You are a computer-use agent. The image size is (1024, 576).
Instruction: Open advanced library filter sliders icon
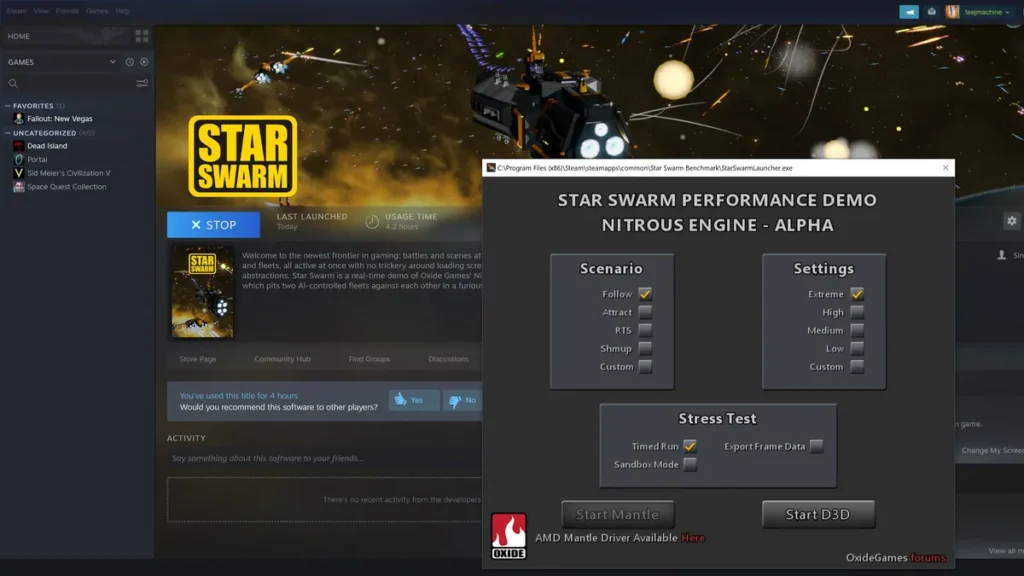[142, 83]
